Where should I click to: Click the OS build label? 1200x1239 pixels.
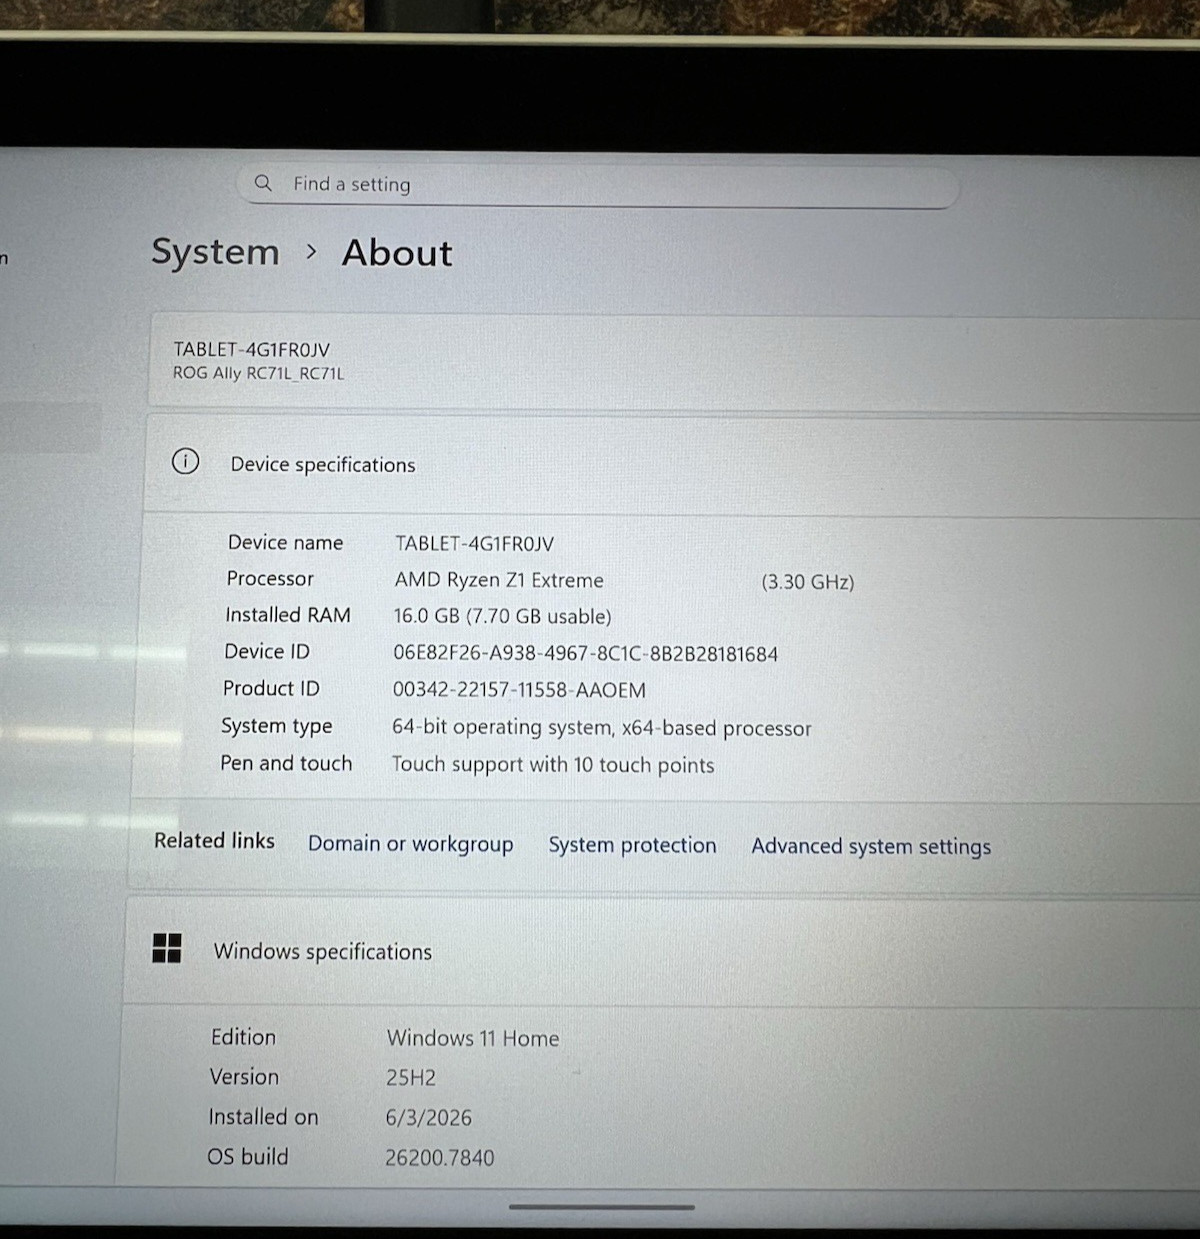coord(247,1157)
